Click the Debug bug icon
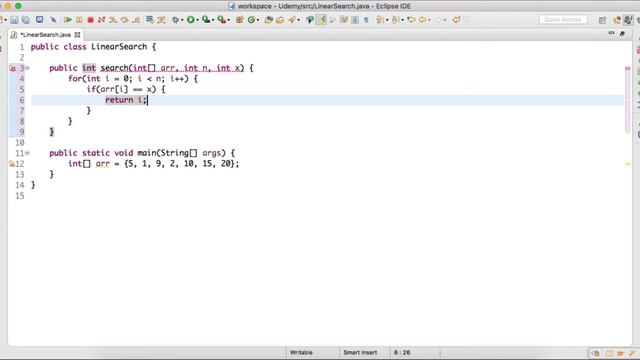The height and width of the screenshot is (360, 640). [176, 20]
